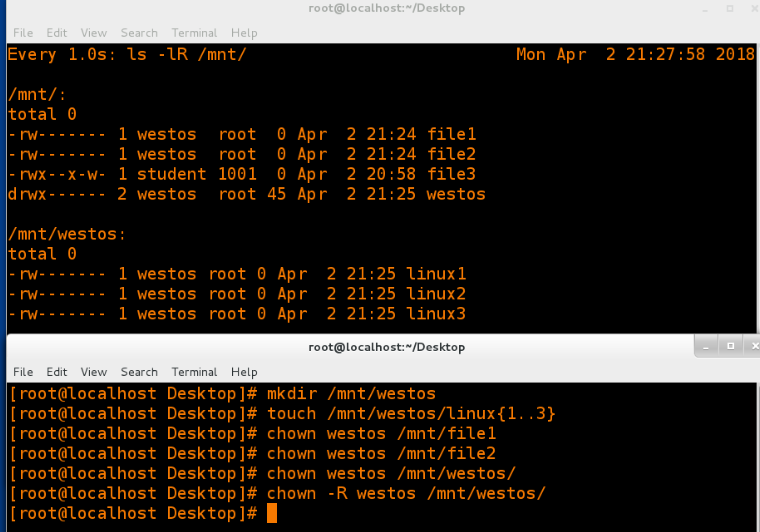
Task: Open Edit menu in upper terminal window
Action: coord(56,33)
